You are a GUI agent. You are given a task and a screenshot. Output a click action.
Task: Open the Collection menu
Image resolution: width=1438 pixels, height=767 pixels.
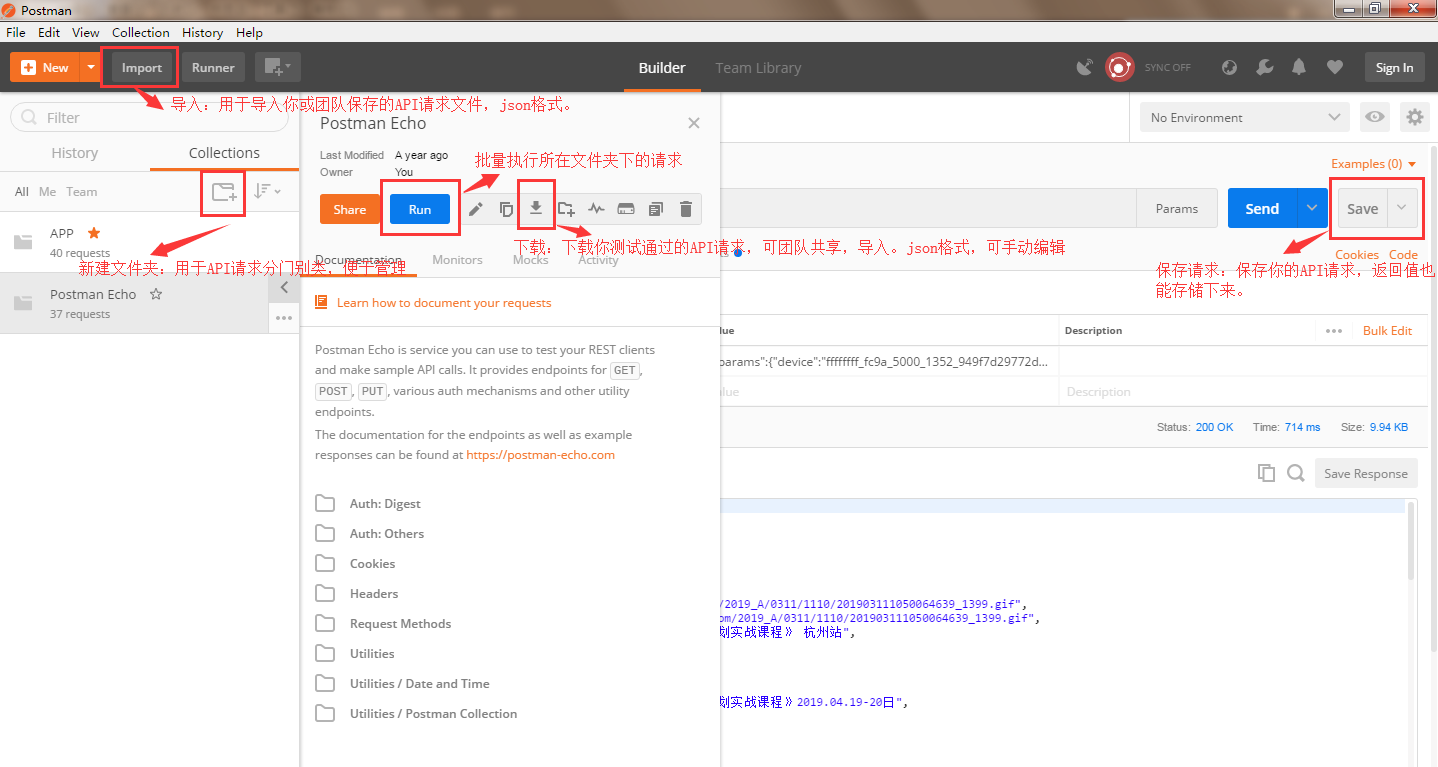(x=140, y=32)
